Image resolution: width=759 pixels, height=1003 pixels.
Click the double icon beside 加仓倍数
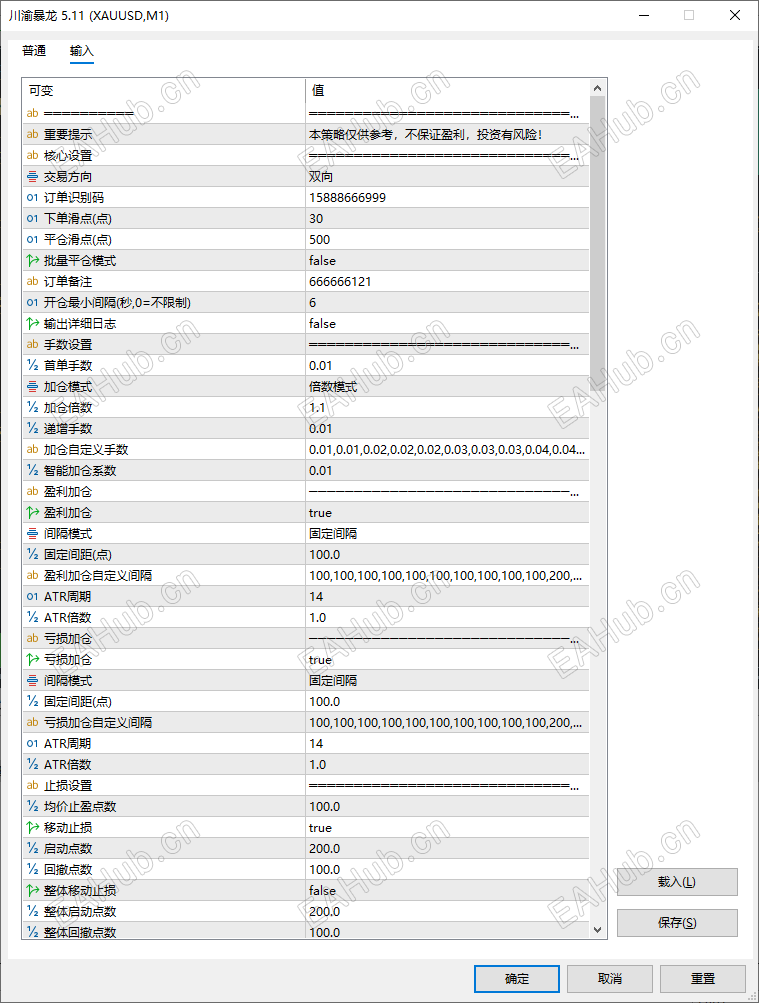33,407
